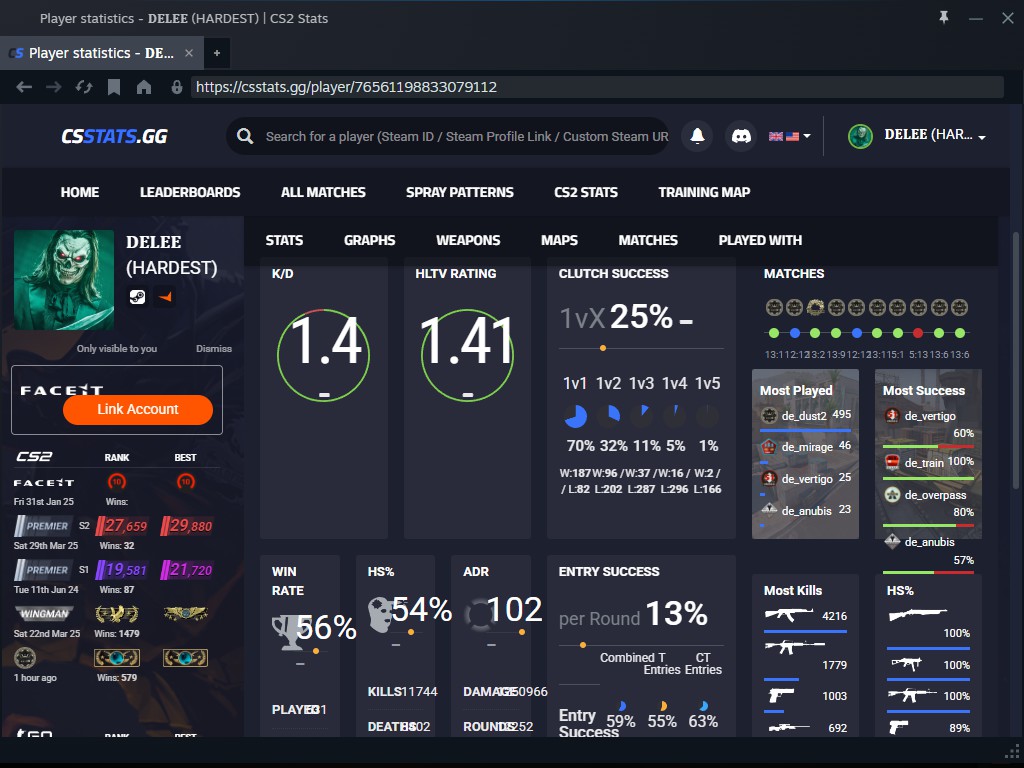This screenshot has width=1024, height=768.
Task: Switch to the PLAYED WITH tab
Action: tap(760, 240)
